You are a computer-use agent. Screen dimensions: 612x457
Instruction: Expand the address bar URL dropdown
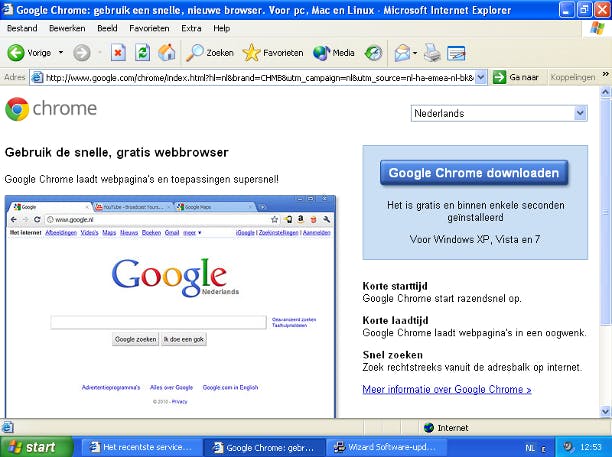(x=481, y=77)
